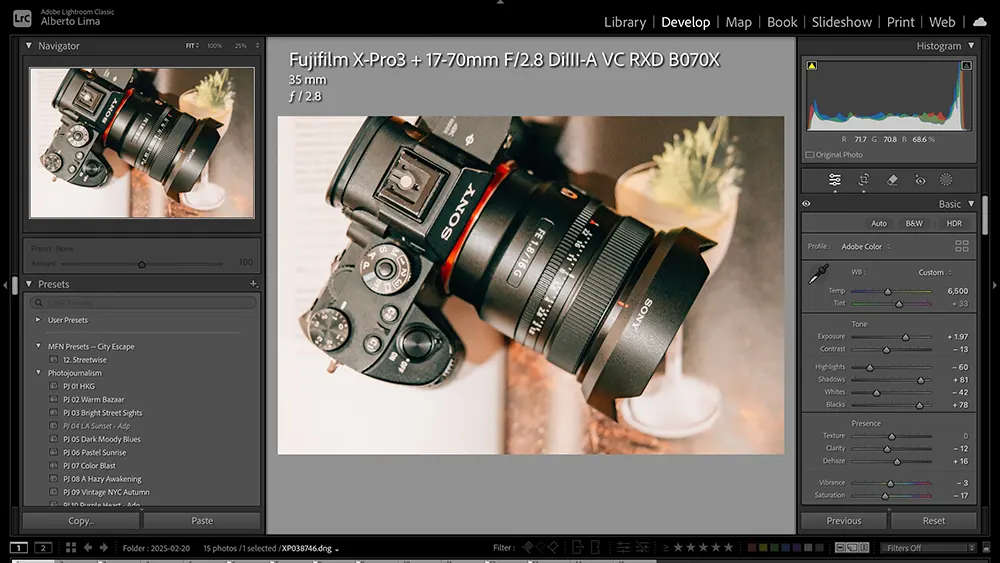The width and height of the screenshot is (1000, 563).
Task: Collapse the right panel side arrow
Action: [x=994, y=285]
